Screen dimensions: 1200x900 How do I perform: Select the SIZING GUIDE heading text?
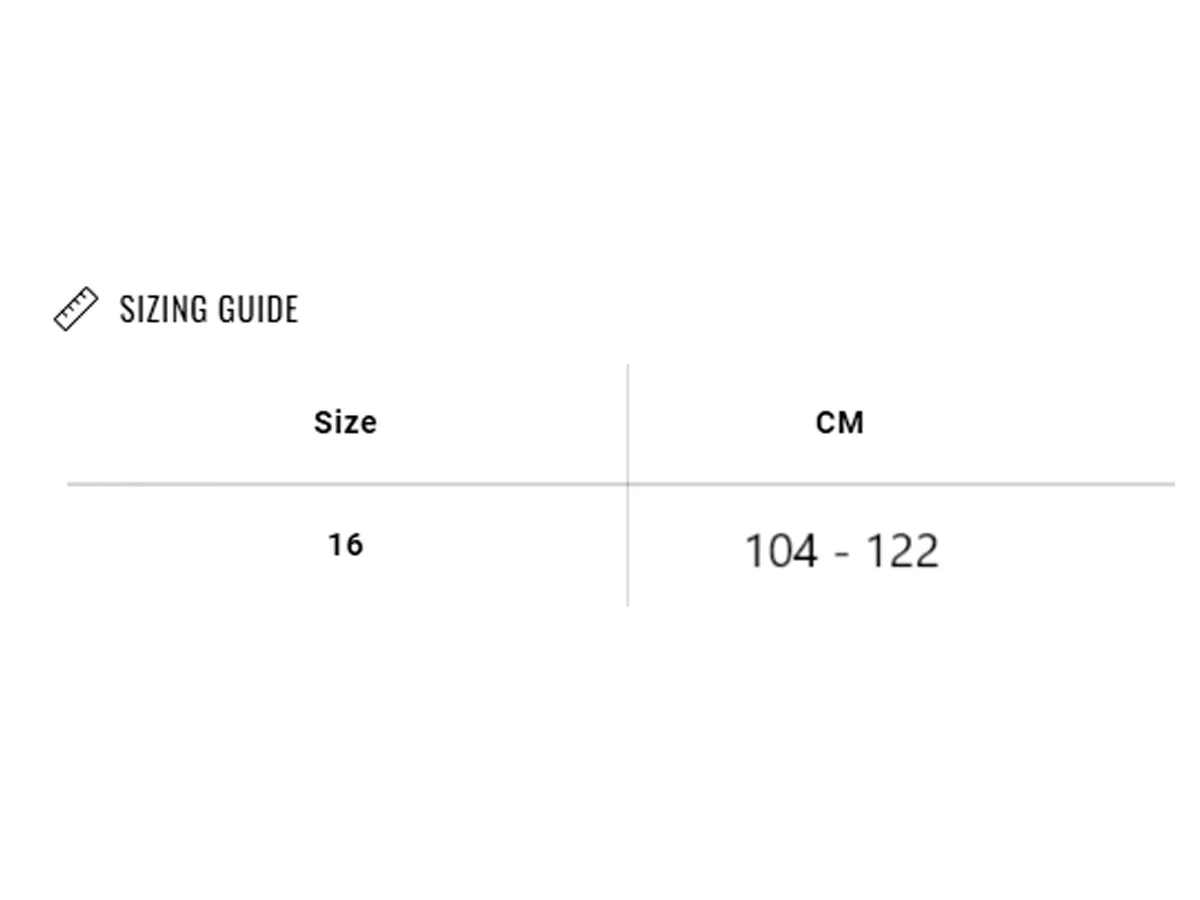(x=209, y=309)
